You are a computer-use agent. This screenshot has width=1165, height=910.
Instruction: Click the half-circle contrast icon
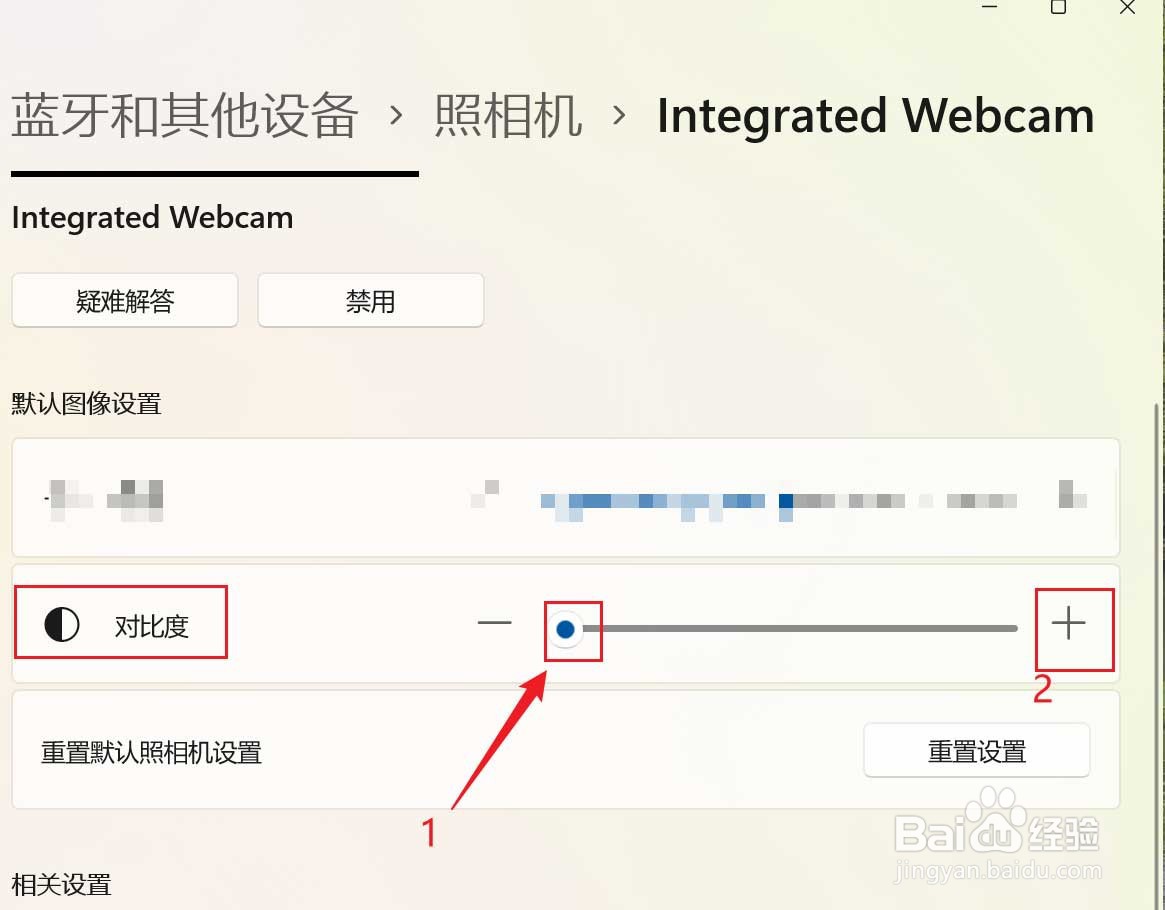62,624
